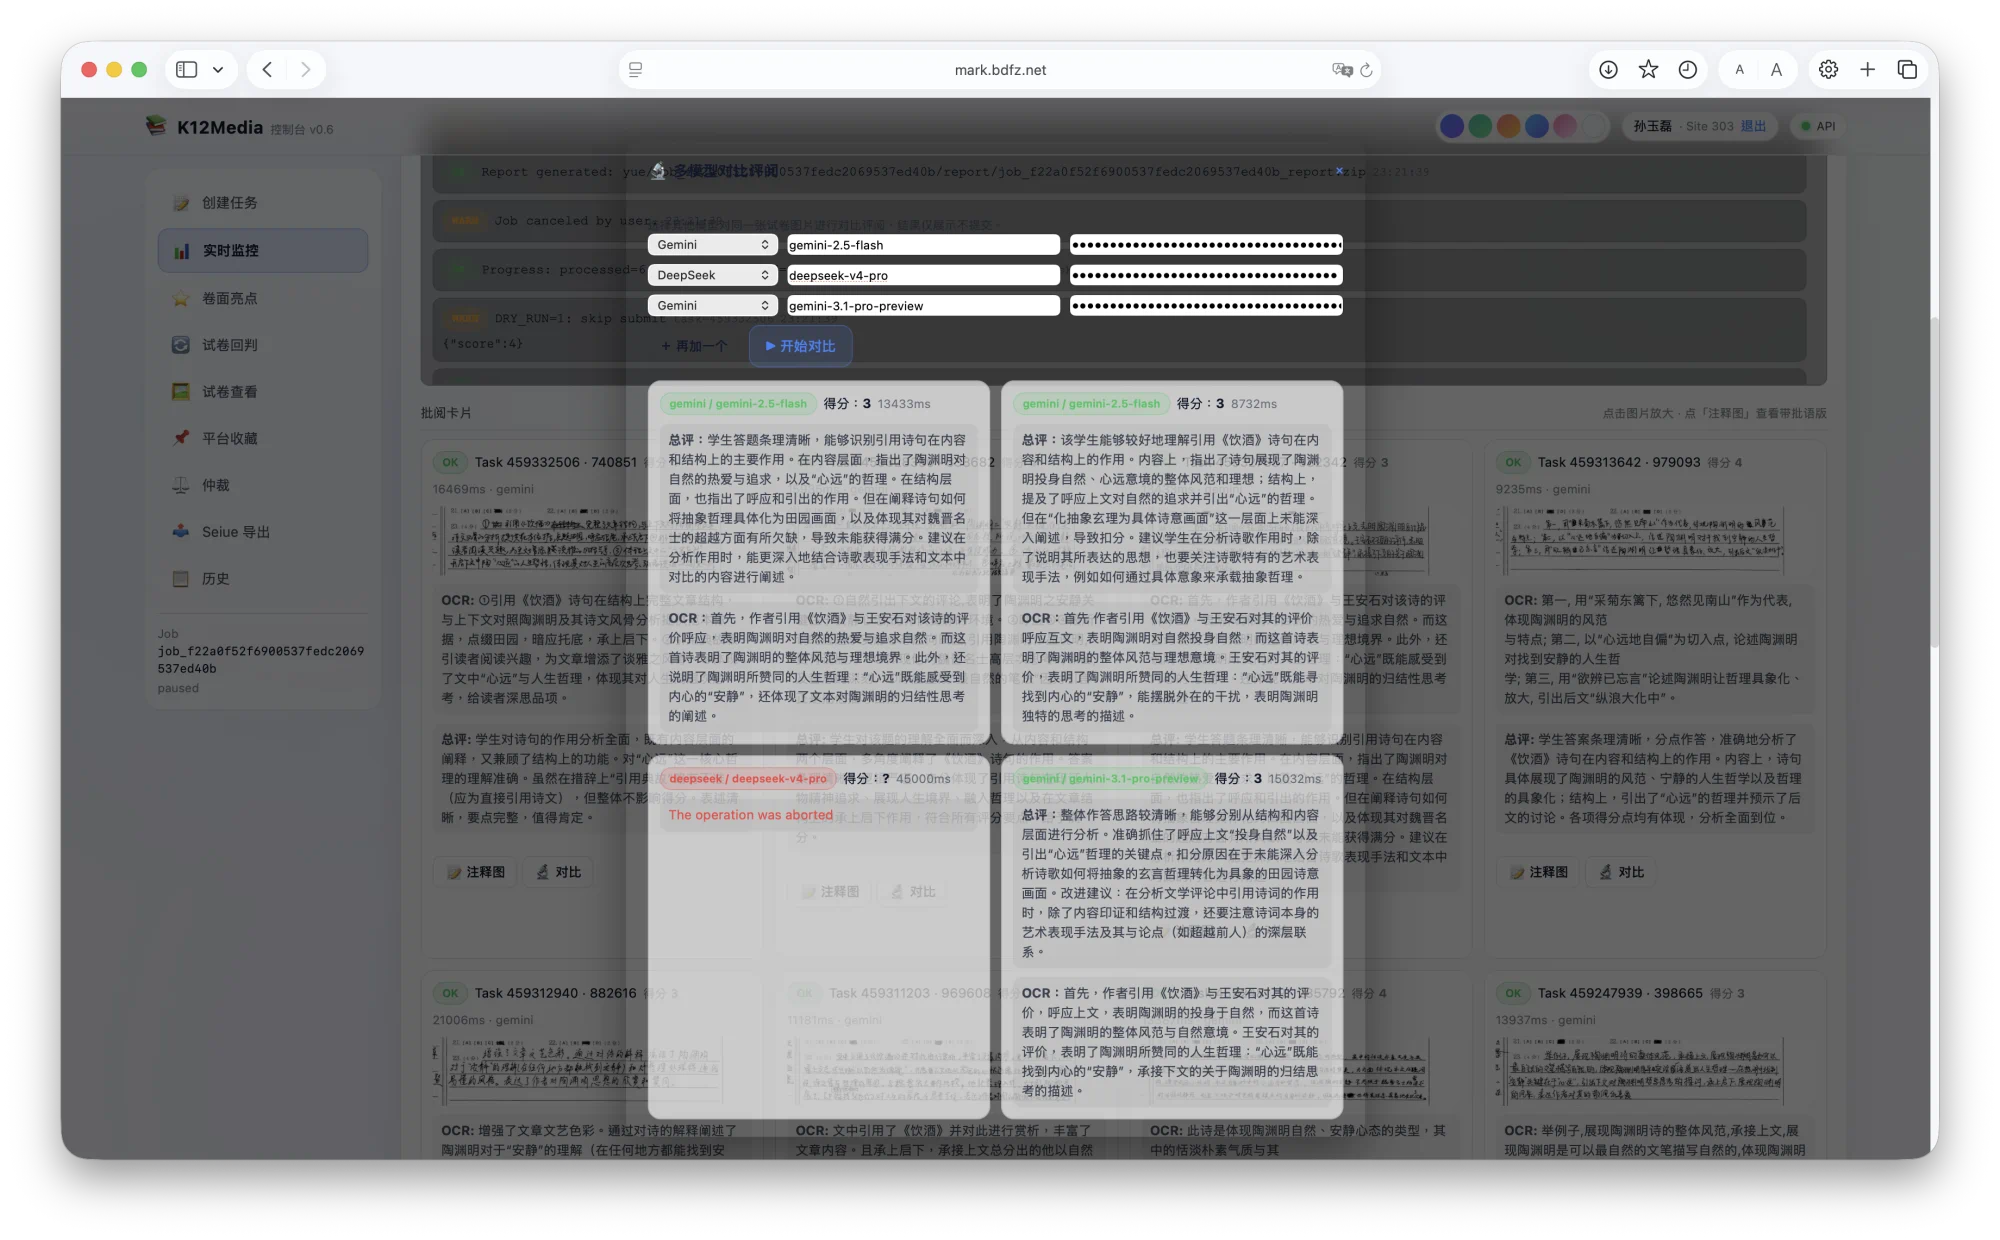Screen dimensions: 2000x1240
Task: Open the first Gemini provider dropdown
Action: (712, 244)
